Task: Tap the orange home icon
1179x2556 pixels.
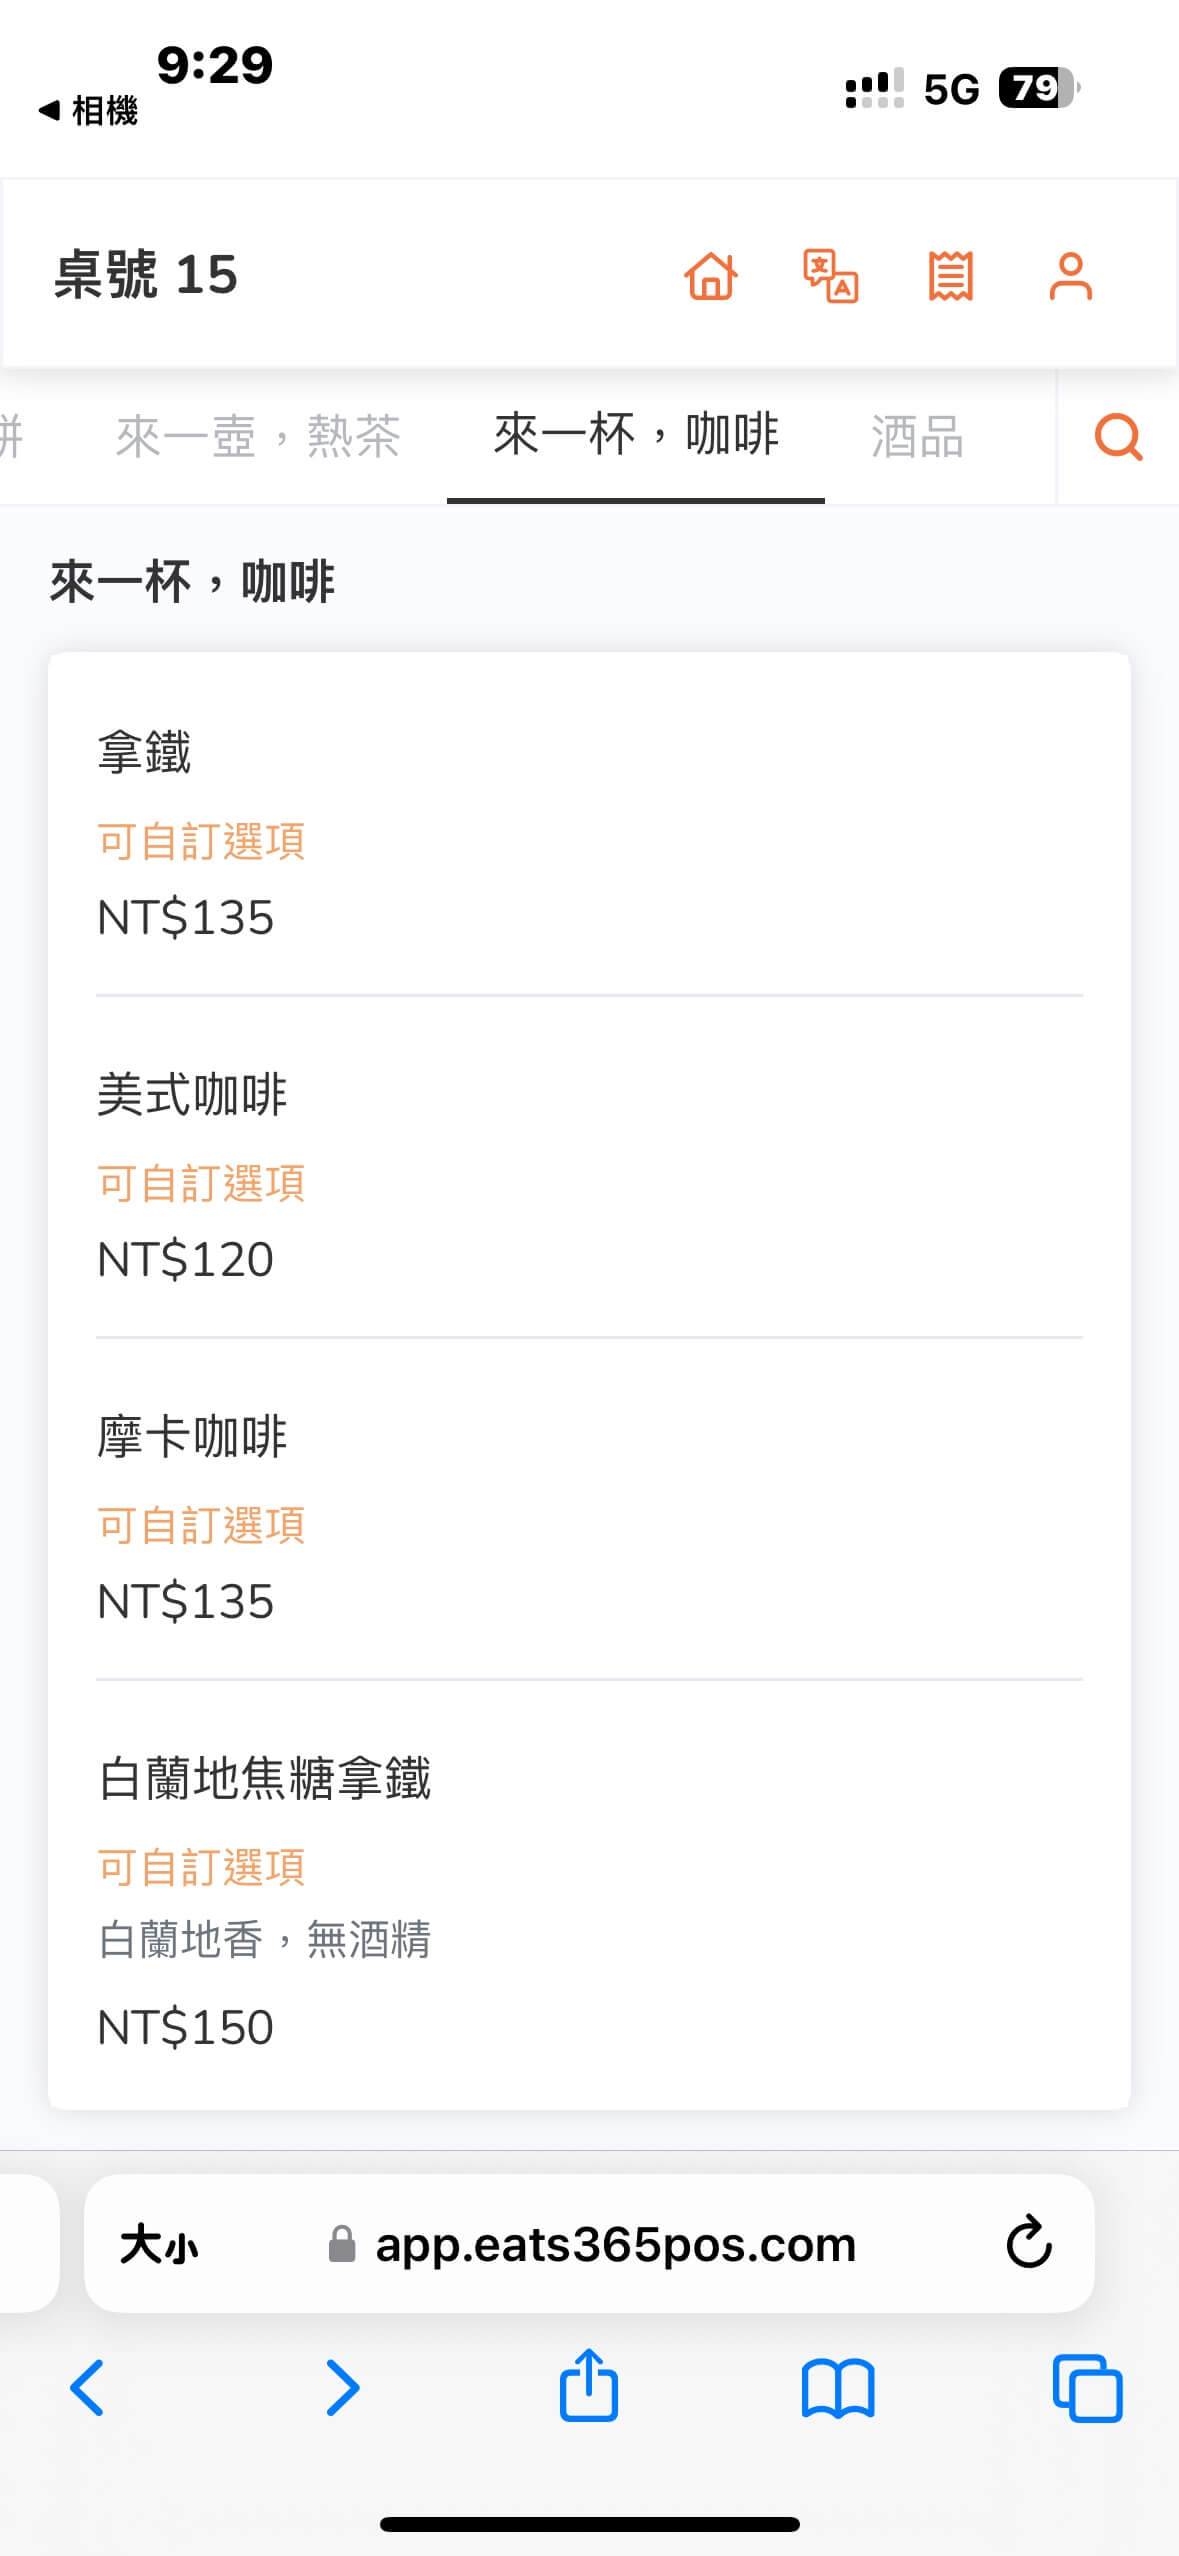Action: point(711,276)
